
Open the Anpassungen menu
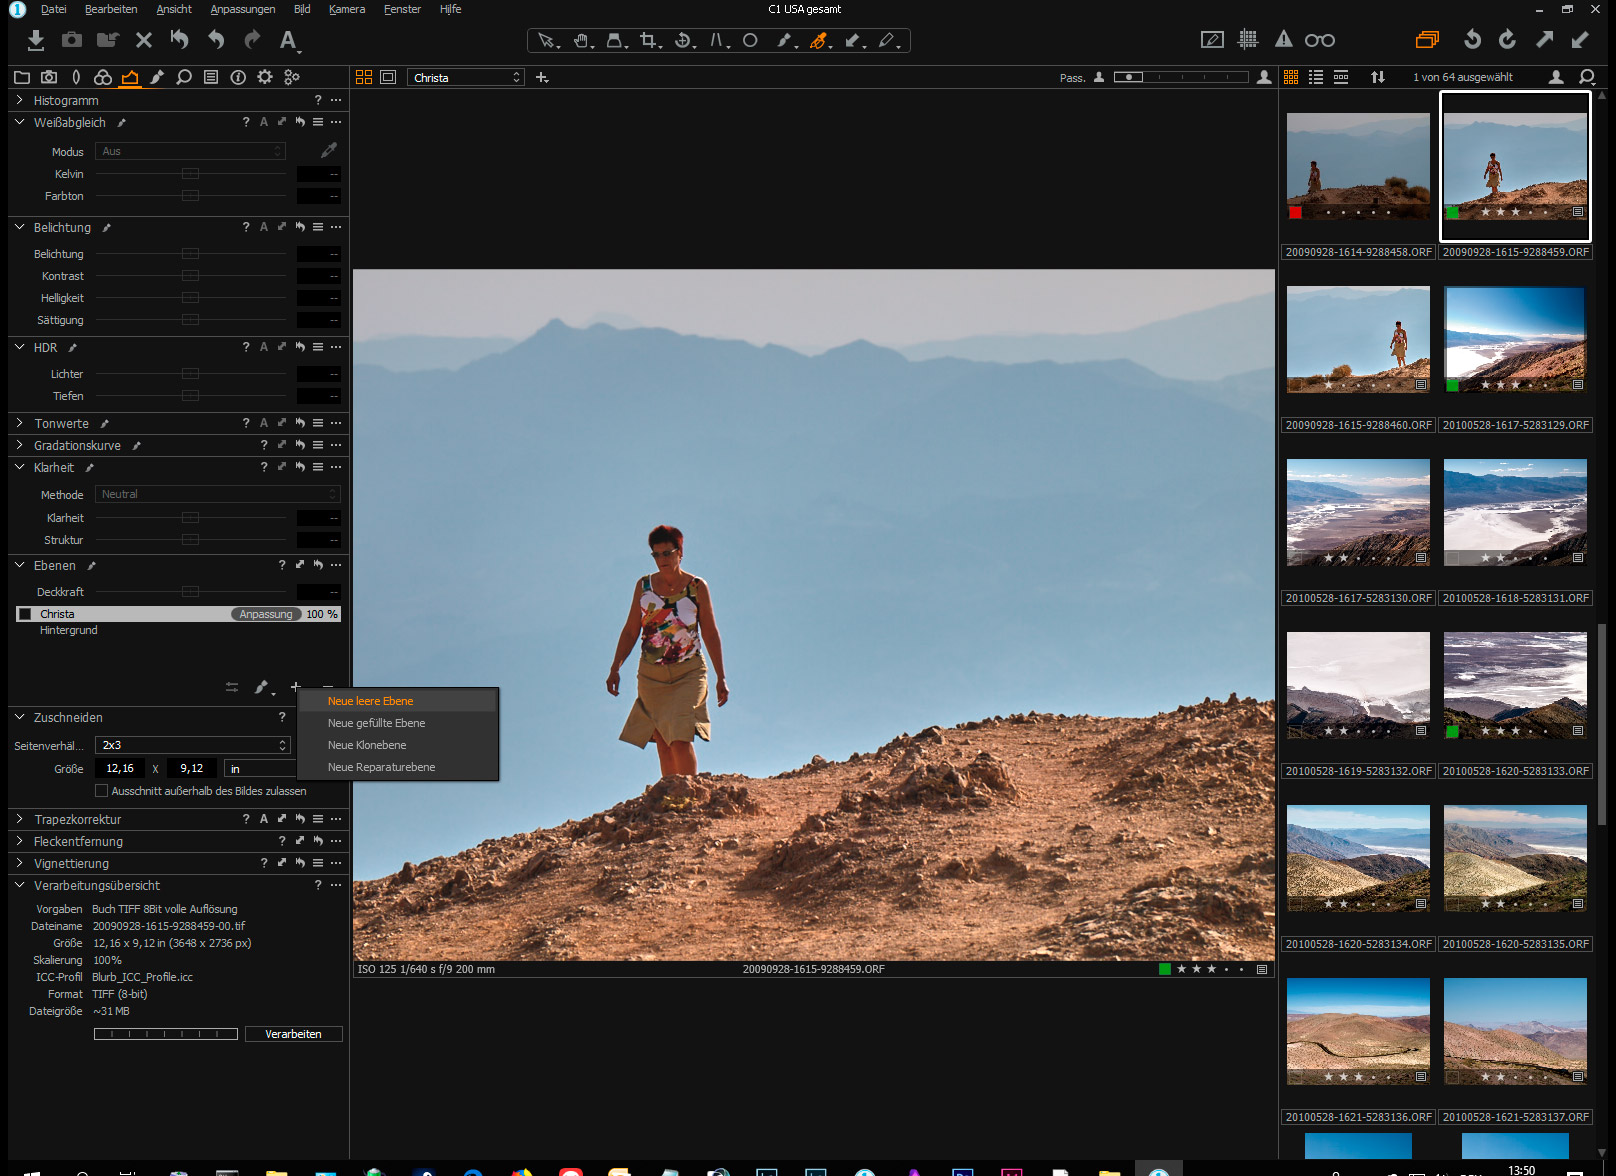243,9
